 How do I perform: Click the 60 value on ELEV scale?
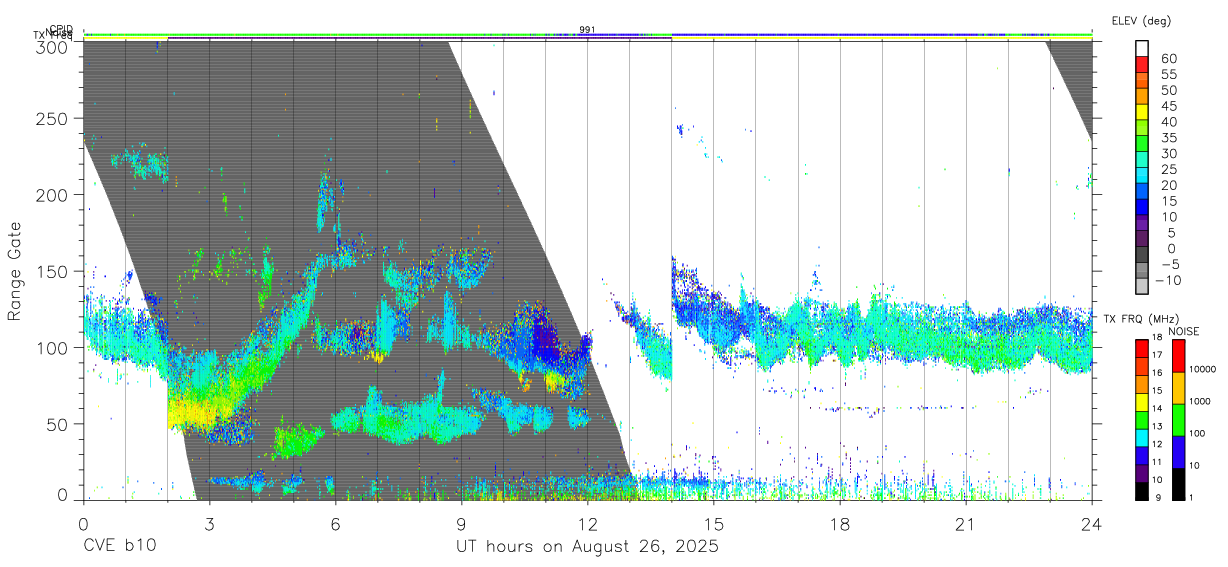[1168, 58]
